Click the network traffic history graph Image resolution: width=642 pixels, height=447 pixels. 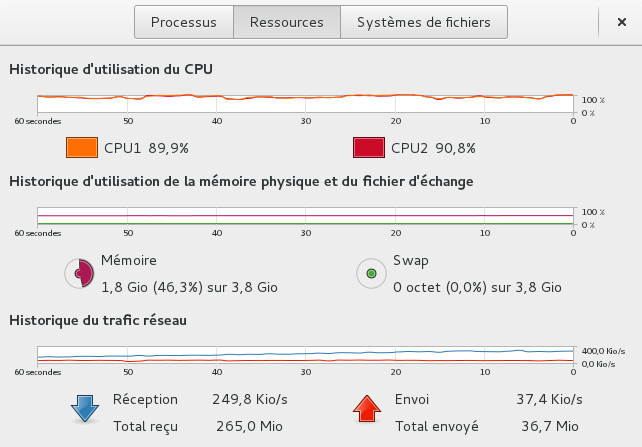point(305,355)
